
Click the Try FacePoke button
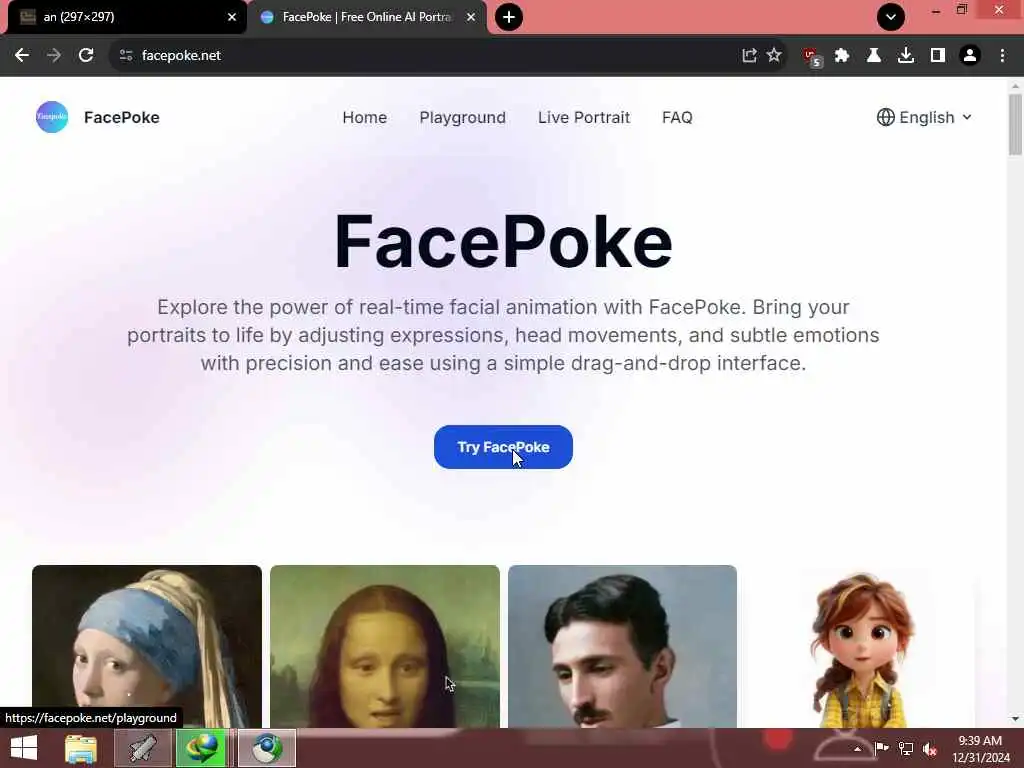(503, 447)
